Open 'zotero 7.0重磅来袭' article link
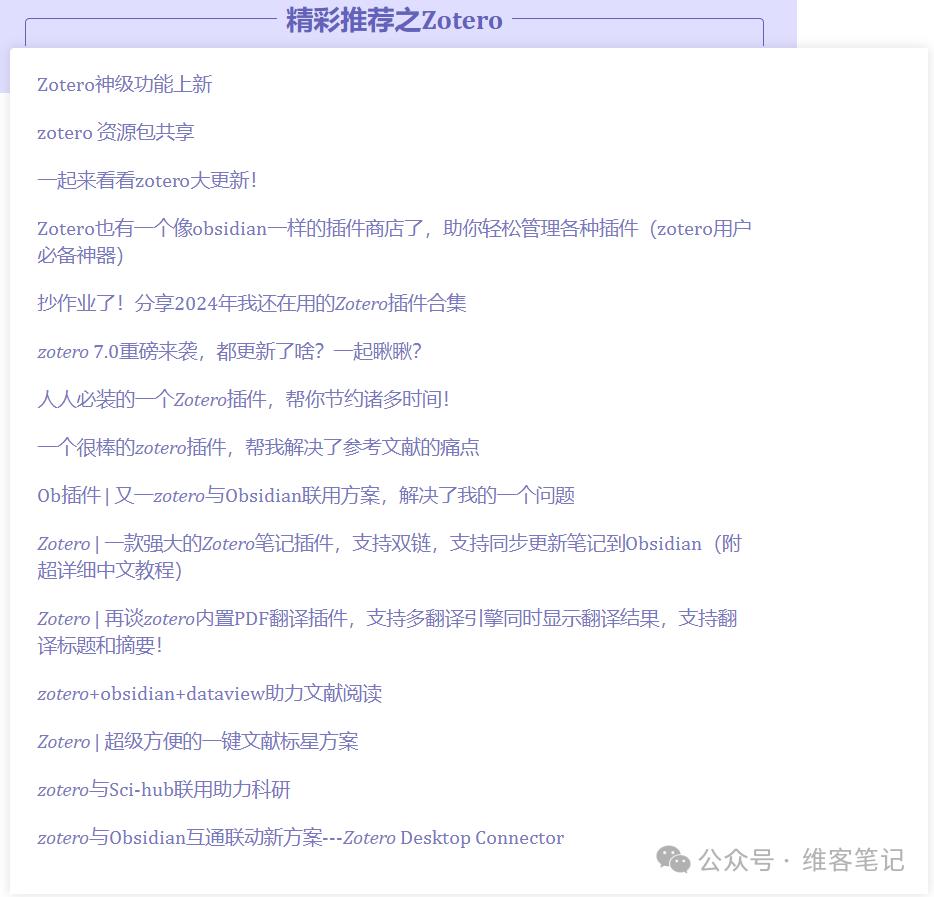This screenshot has height=897, width=934. 229,351
